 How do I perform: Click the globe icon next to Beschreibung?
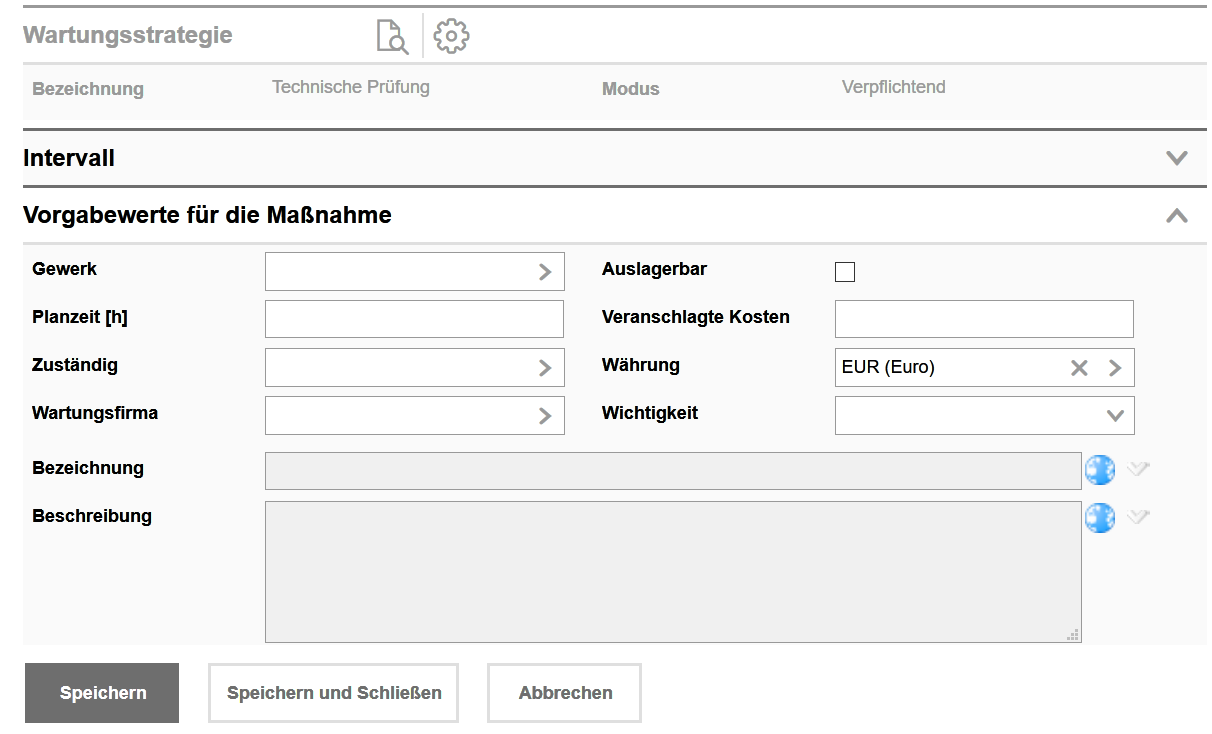coord(1100,518)
